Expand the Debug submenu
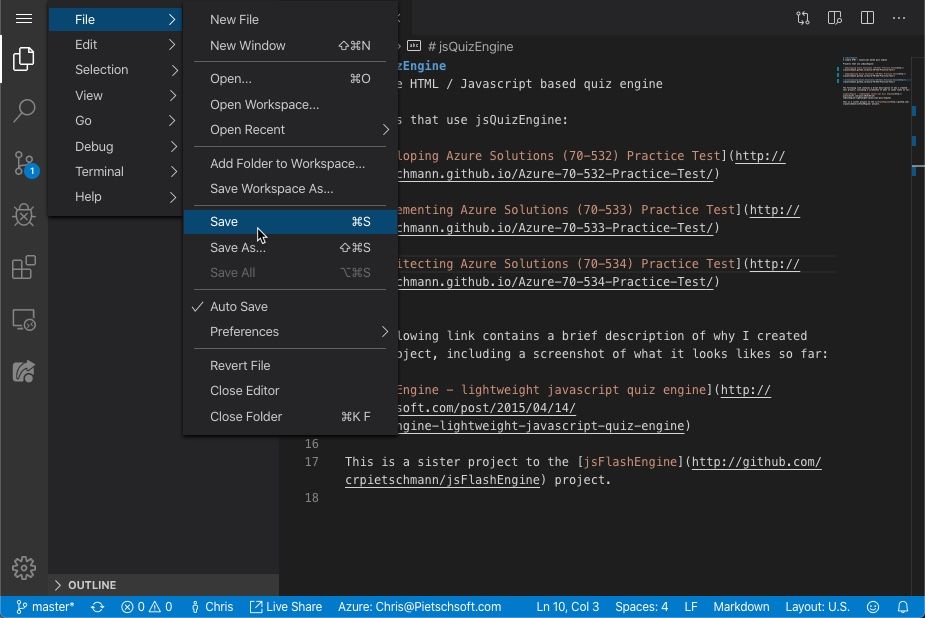This screenshot has width=925, height=618. pos(116,146)
